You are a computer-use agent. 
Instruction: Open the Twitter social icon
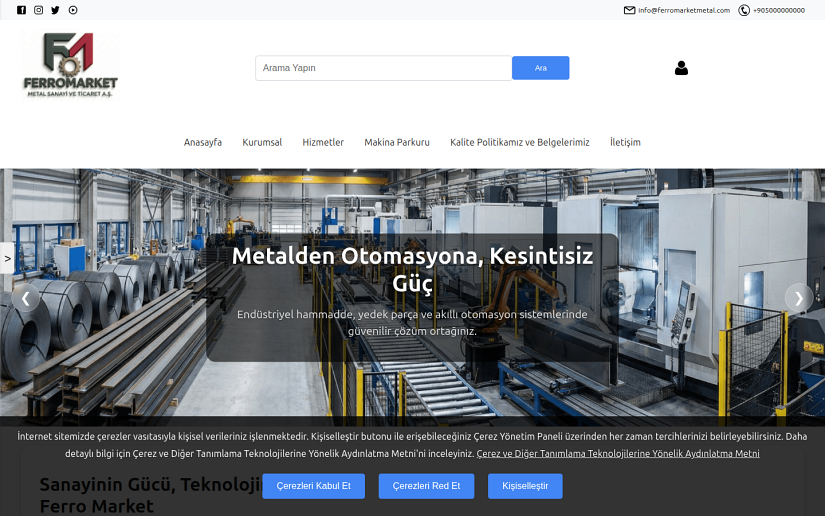coord(55,10)
